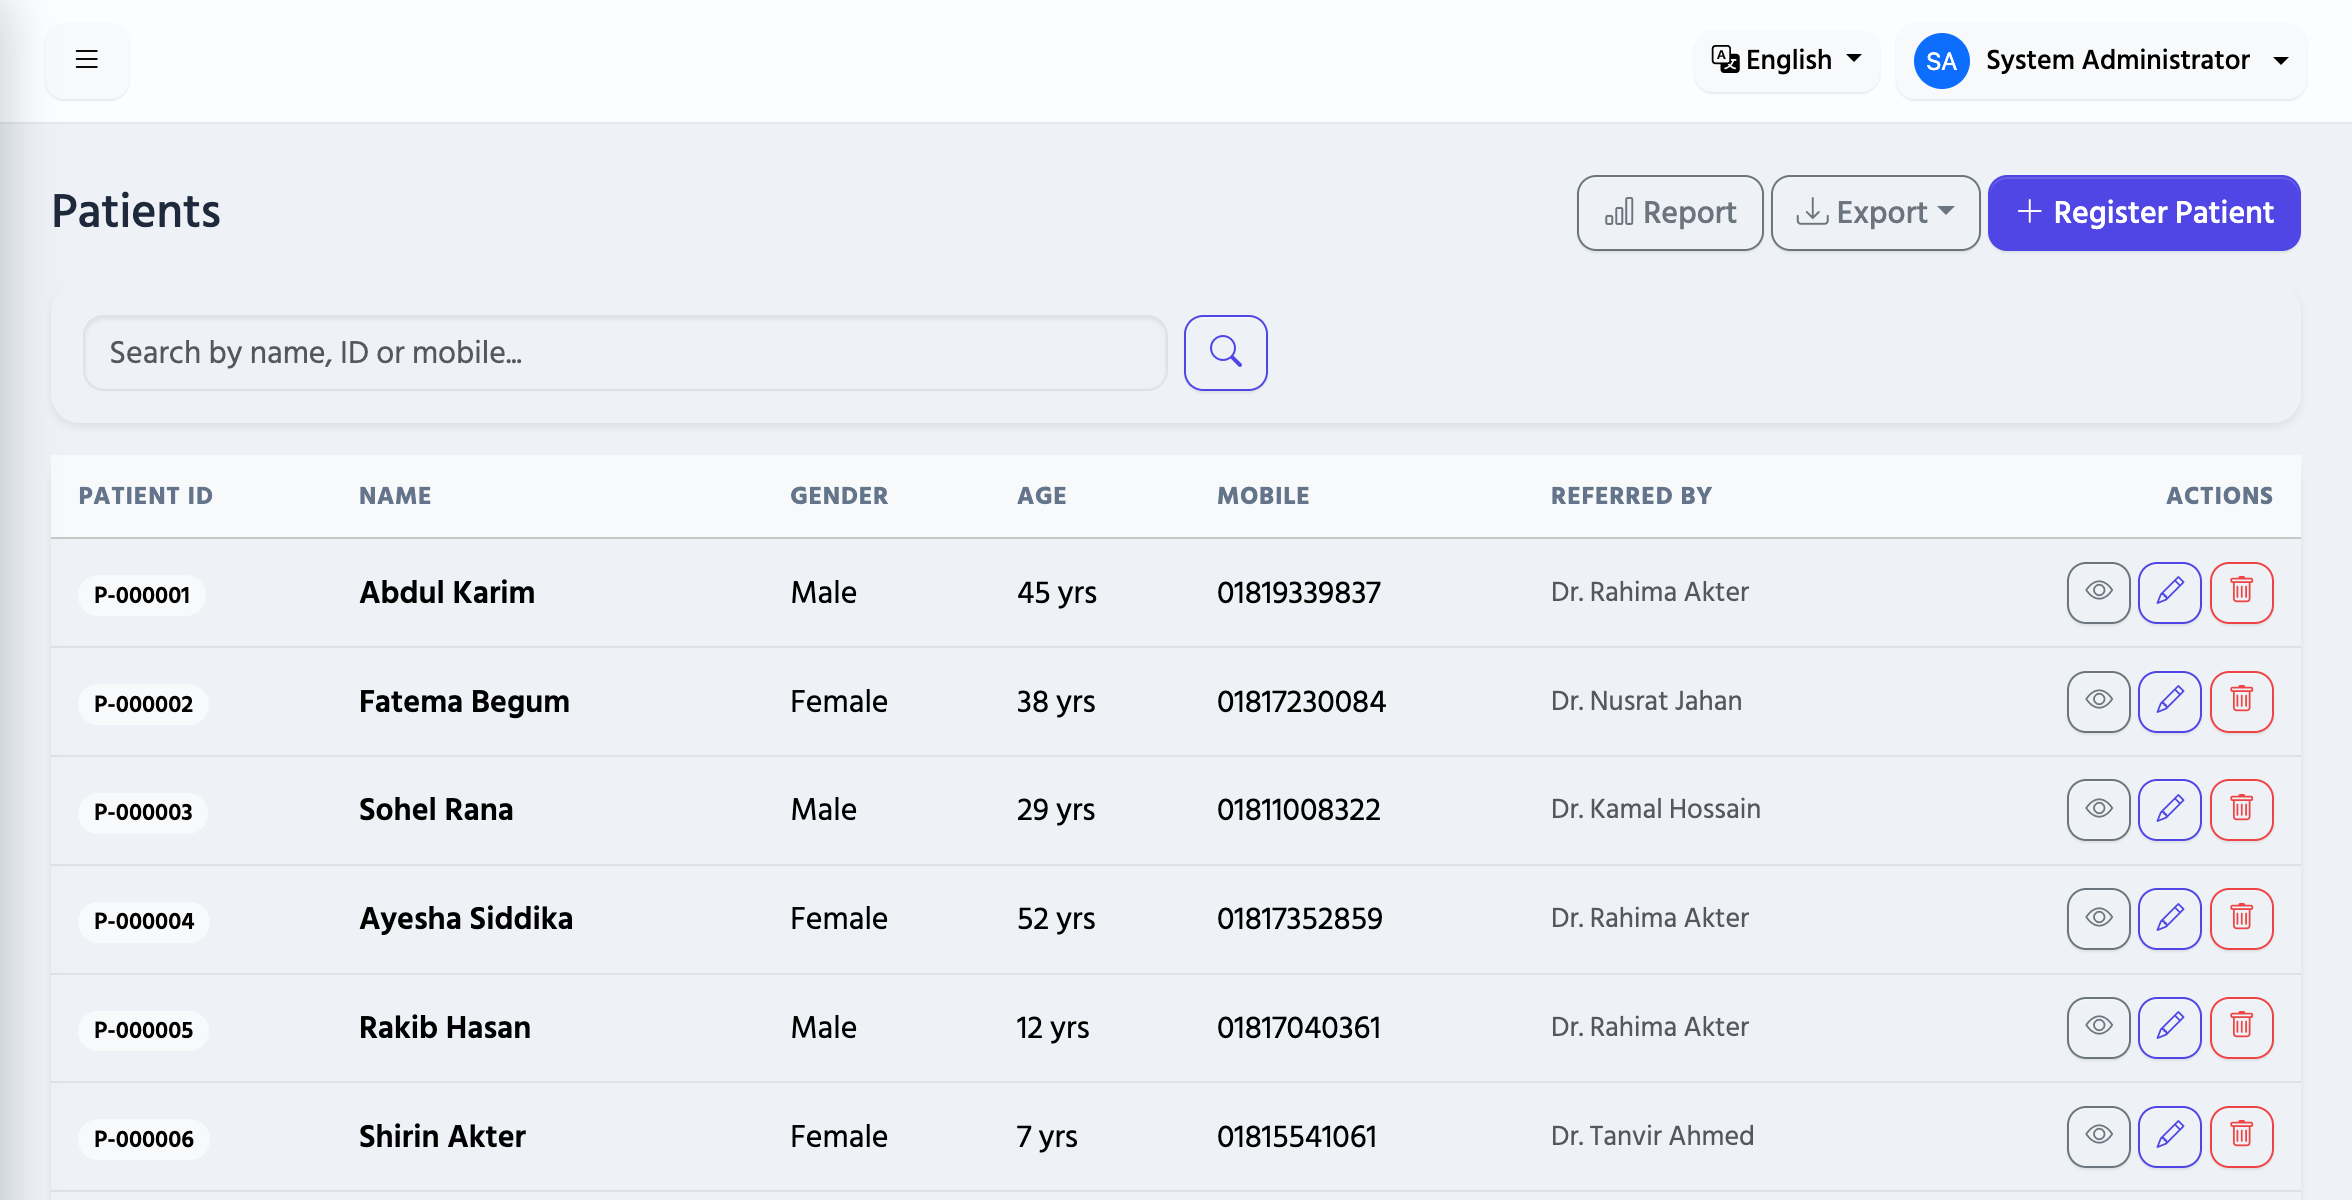Click the magnifier search button
This screenshot has height=1200, width=2352.
1225,353
